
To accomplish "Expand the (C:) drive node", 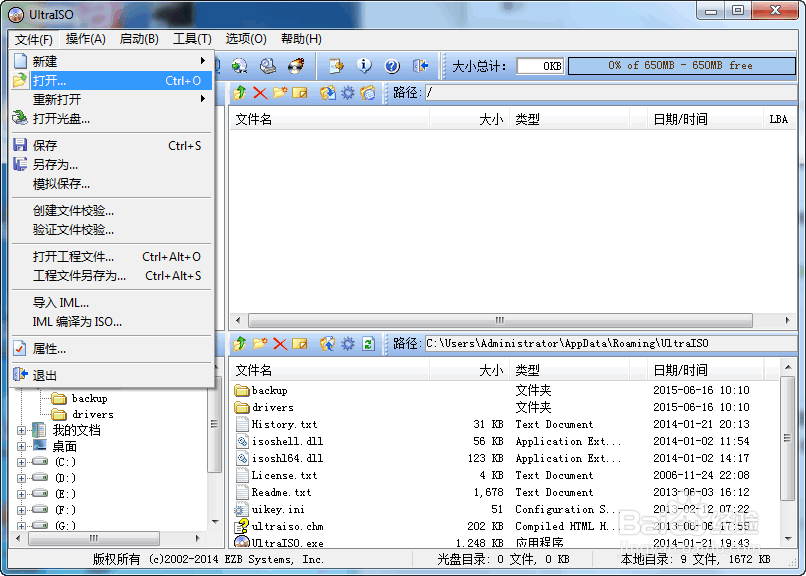I will tap(21, 462).
